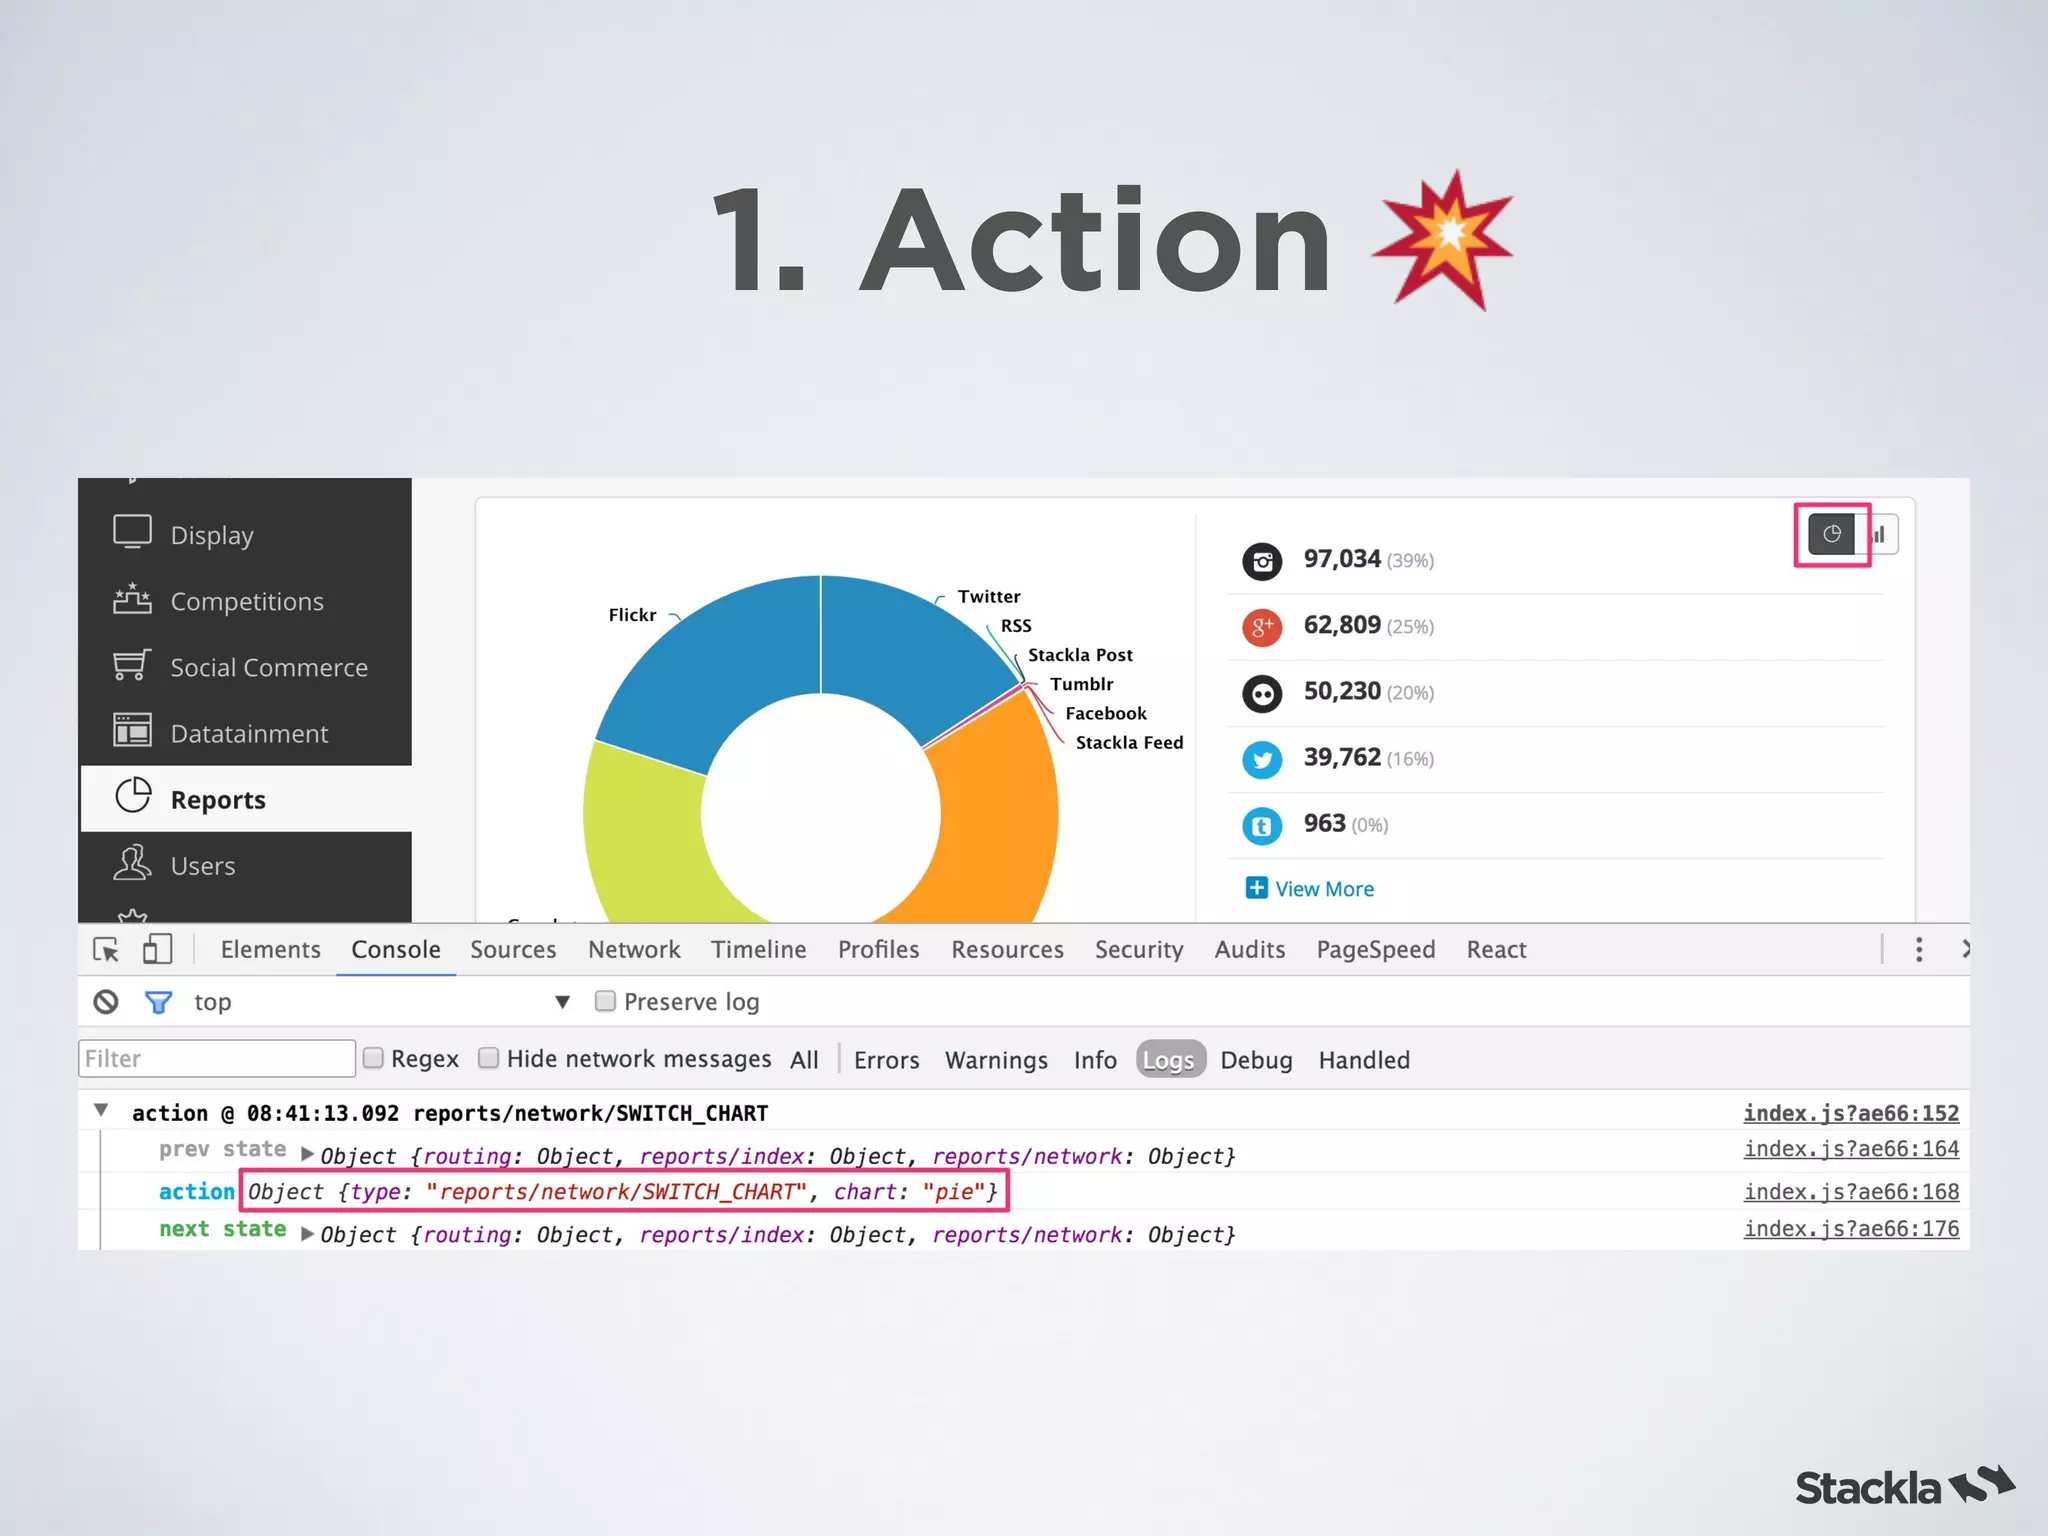Image resolution: width=2048 pixels, height=1536 pixels.
Task: Click the Reports pie icon in sidebar
Action: click(132, 796)
